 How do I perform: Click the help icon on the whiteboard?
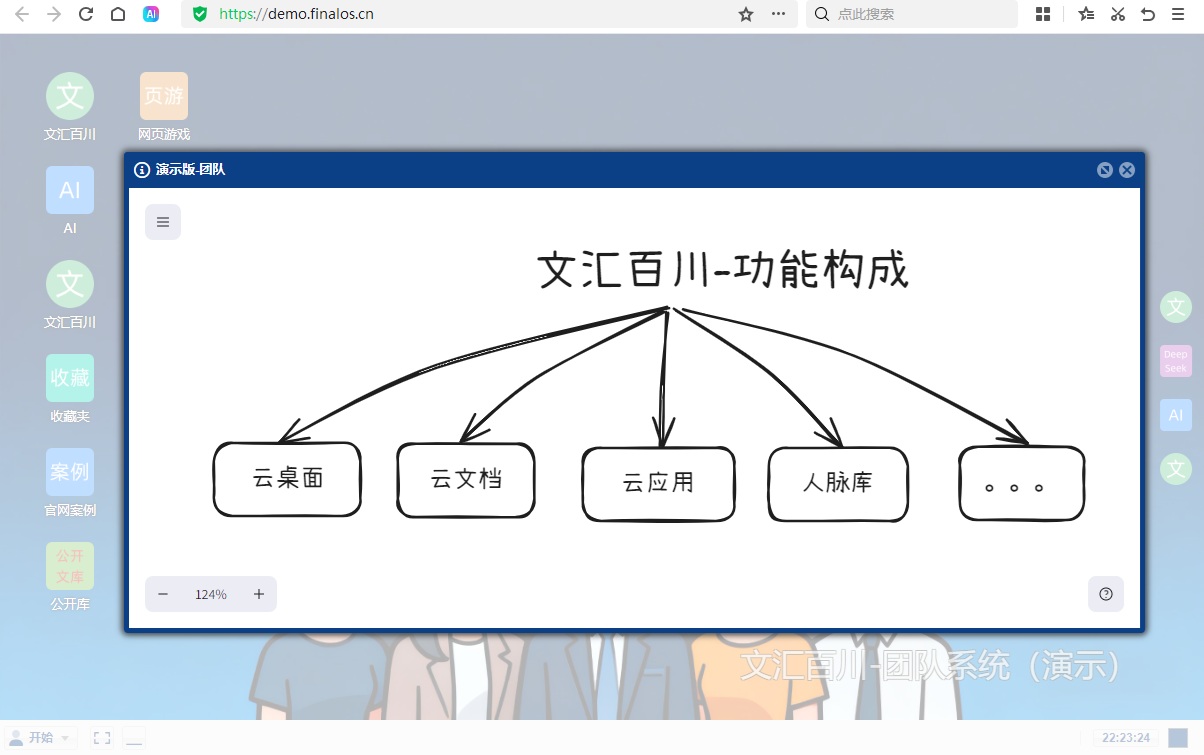[1106, 594]
